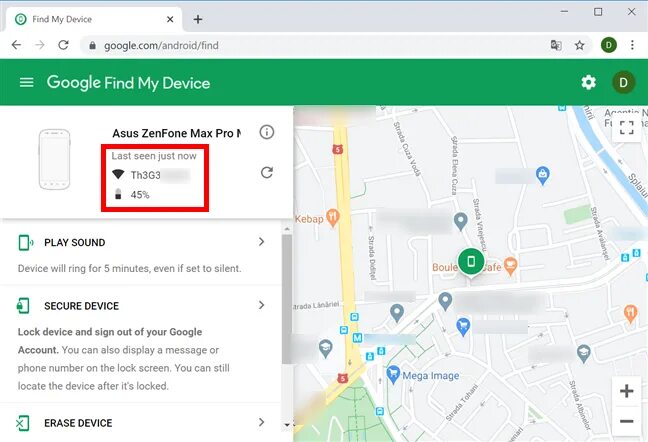
Task: Close the Find My Device tab
Action: (x=170, y=19)
